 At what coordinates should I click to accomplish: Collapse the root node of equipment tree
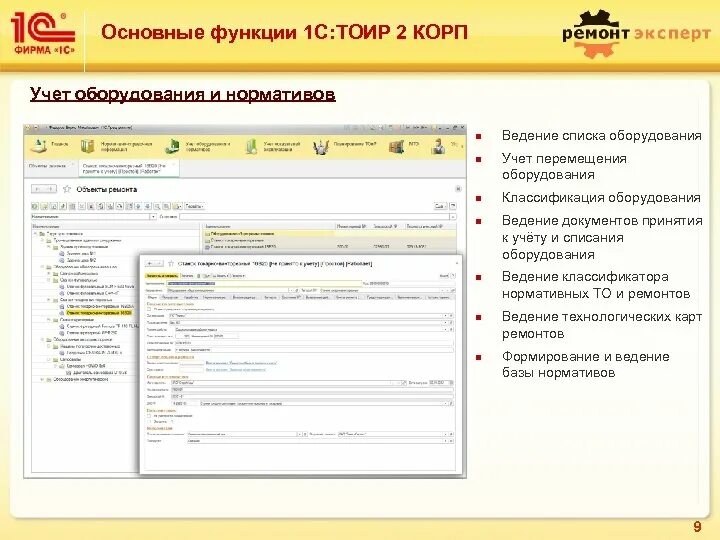tap(35, 234)
